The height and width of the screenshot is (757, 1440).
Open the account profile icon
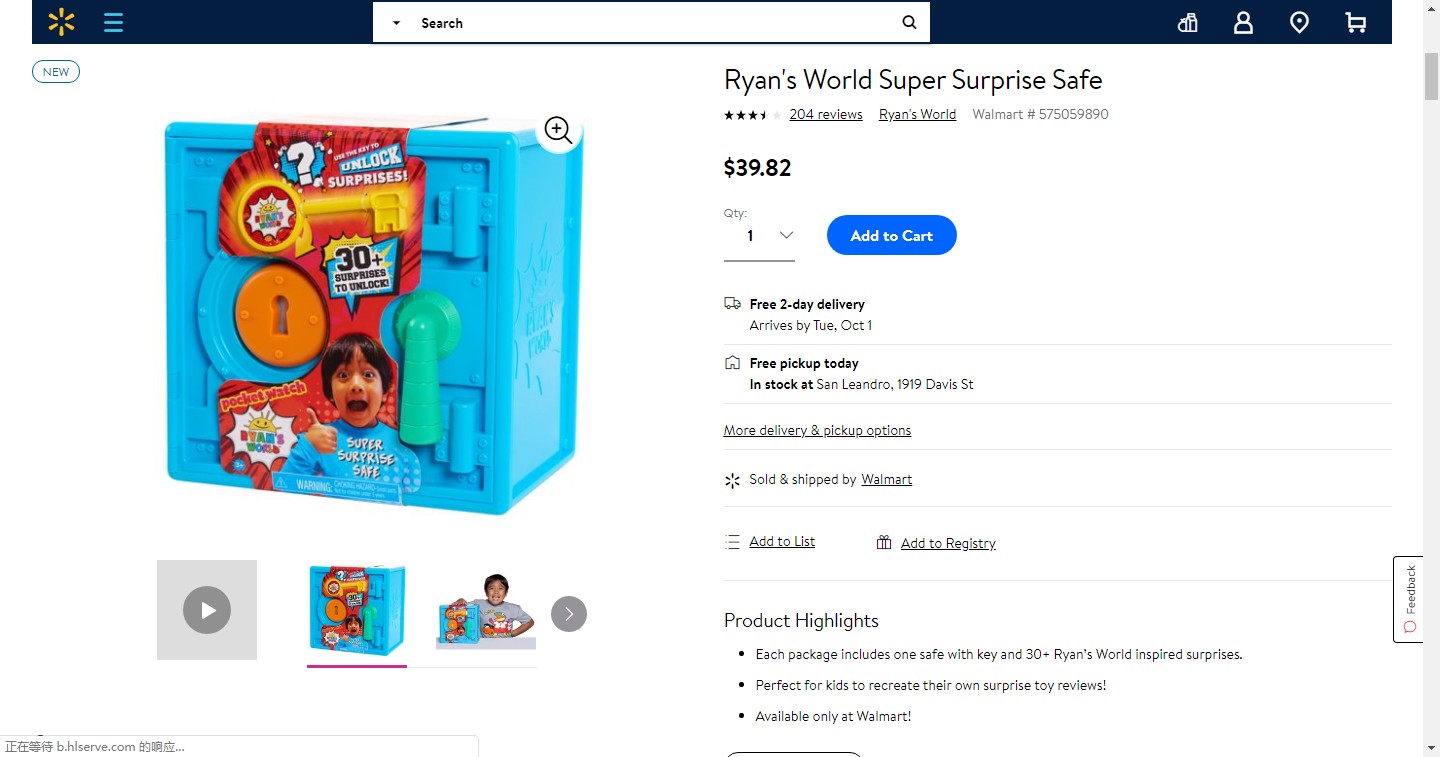(1243, 22)
